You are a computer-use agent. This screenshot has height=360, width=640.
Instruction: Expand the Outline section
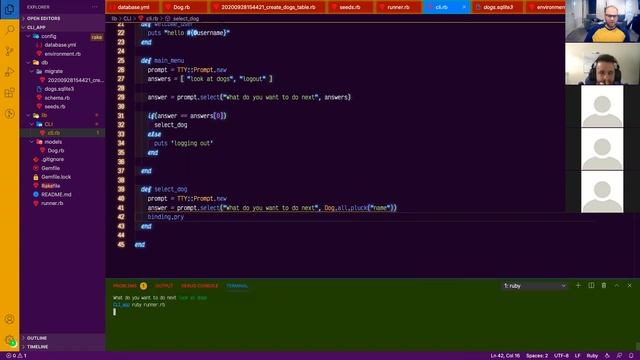63,338
